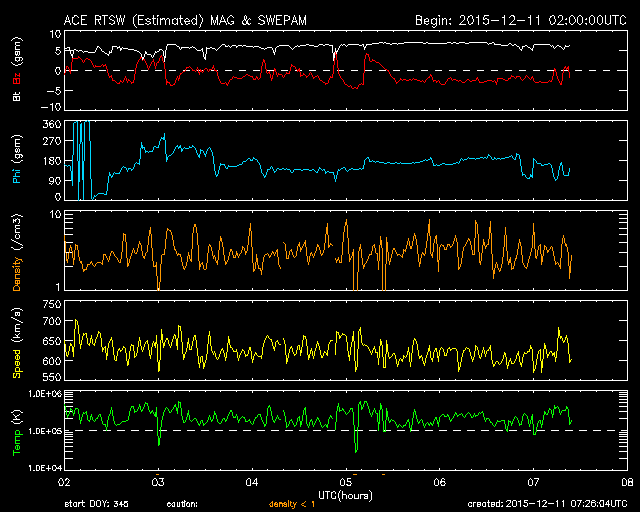Image resolution: width=640 pixels, height=512 pixels.
Task: Click the "1.0E+06" temperature tick label
Action: tap(45, 394)
